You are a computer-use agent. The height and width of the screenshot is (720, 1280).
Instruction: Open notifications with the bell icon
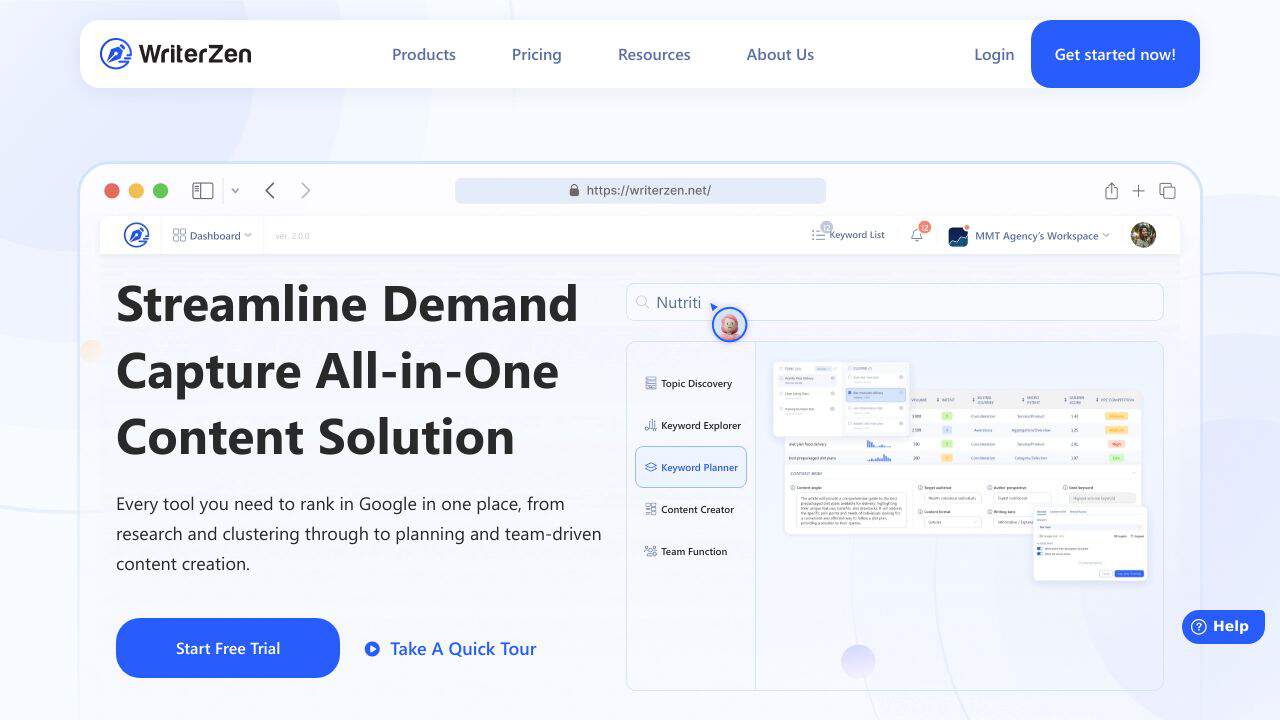point(917,235)
